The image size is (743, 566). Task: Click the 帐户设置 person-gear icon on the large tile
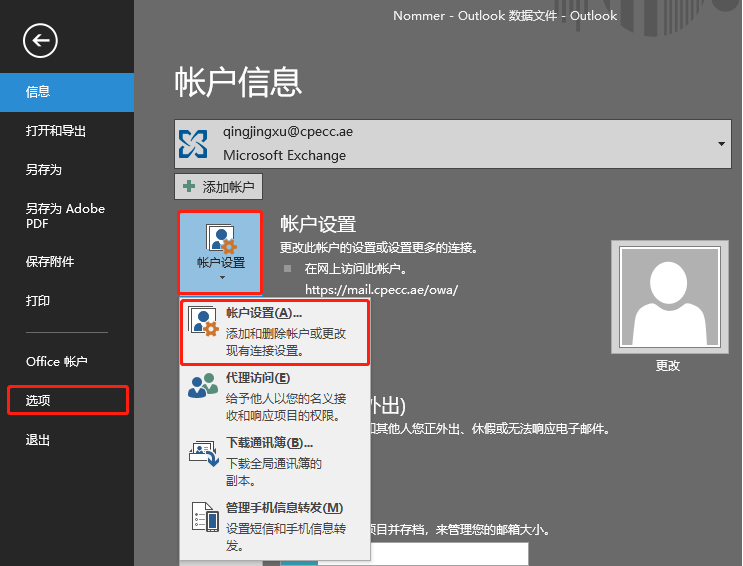(221, 238)
